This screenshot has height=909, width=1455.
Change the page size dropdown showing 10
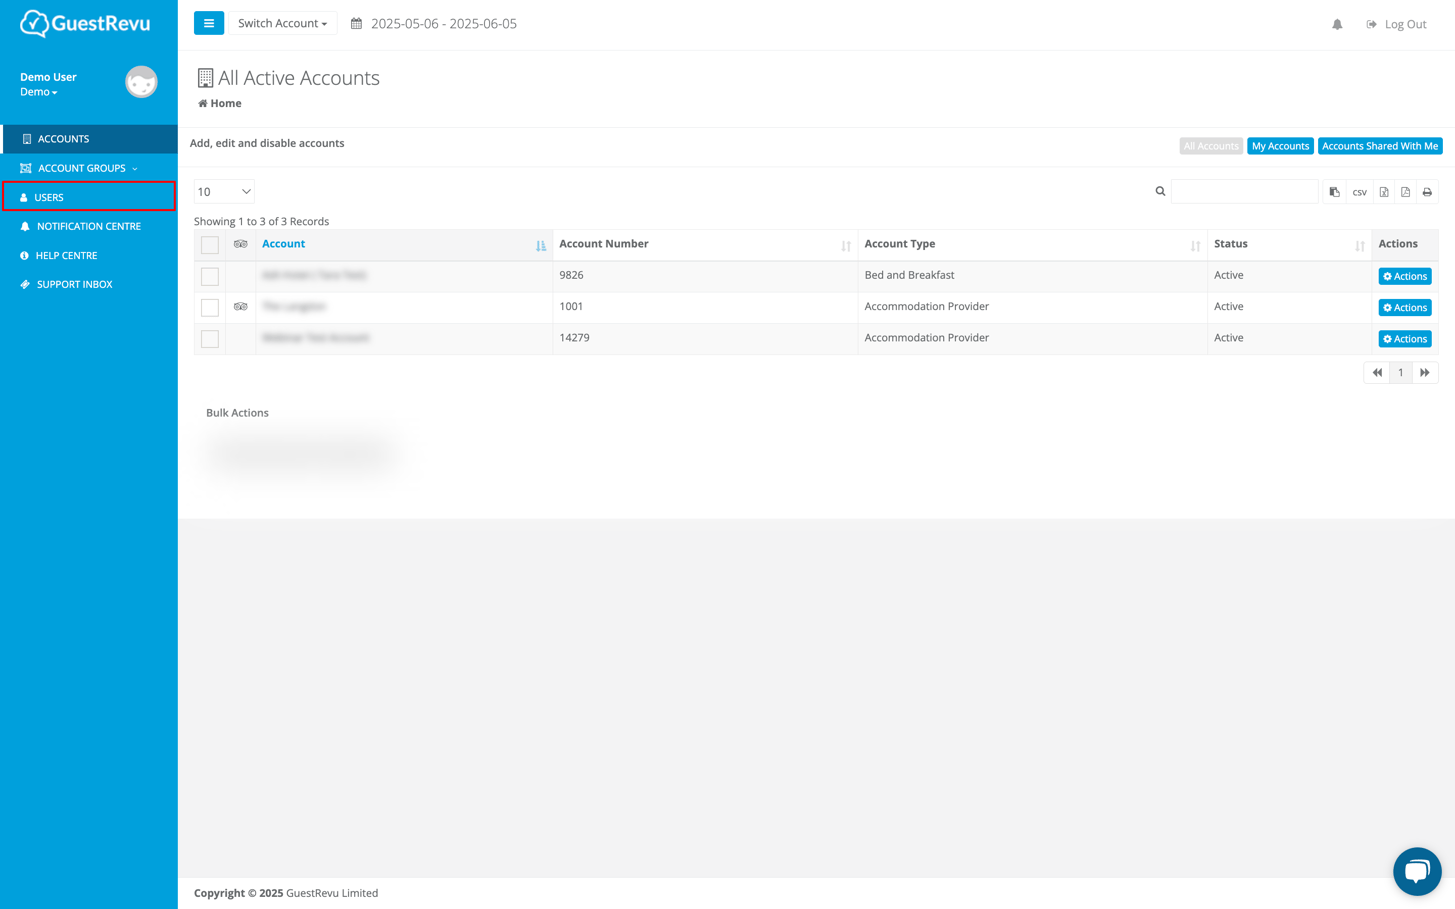(223, 190)
